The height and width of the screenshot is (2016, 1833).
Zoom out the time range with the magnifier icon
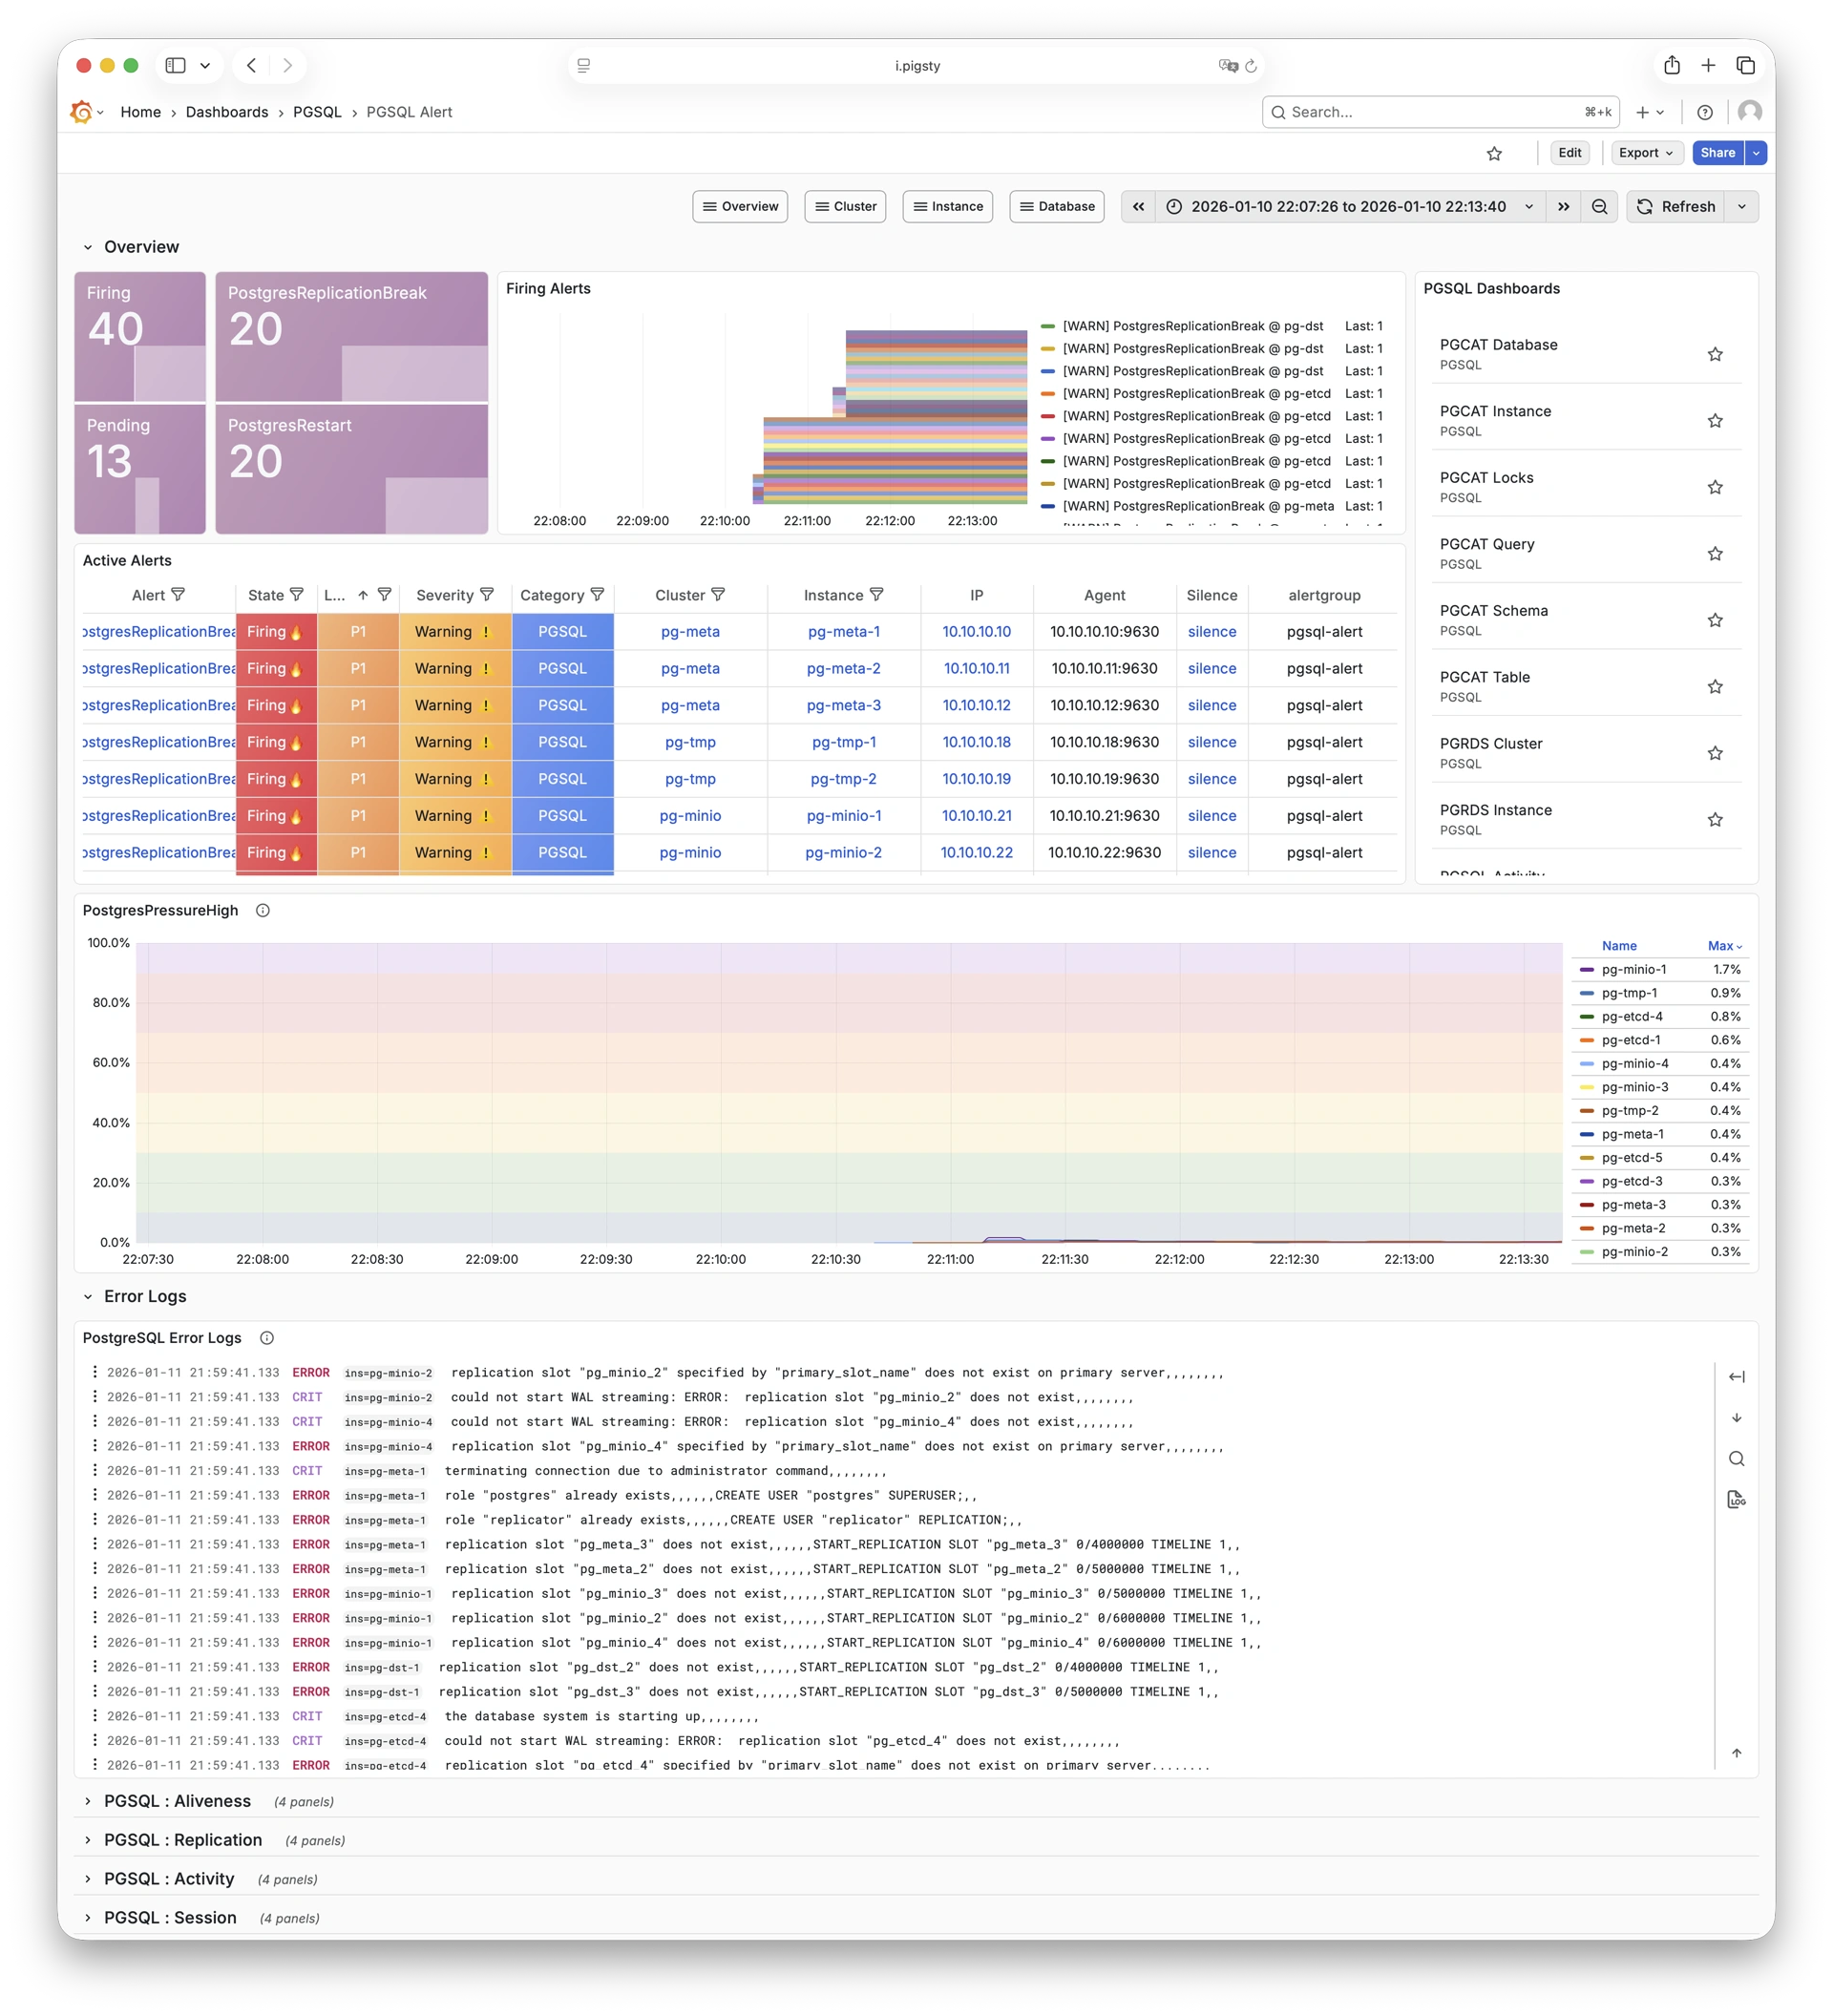coord(1599,206)
